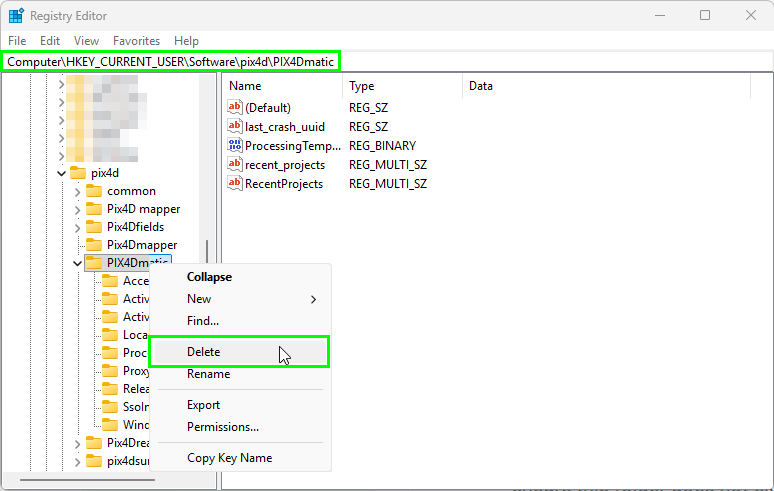Choose Find... in the context menu

pos(239,321)
